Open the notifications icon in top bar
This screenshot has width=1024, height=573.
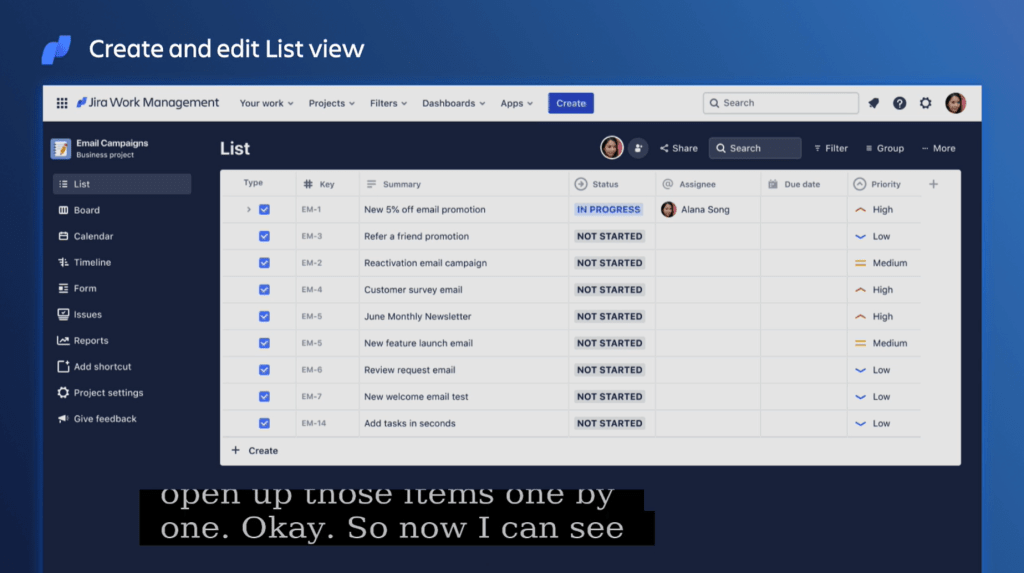[874, 103]
